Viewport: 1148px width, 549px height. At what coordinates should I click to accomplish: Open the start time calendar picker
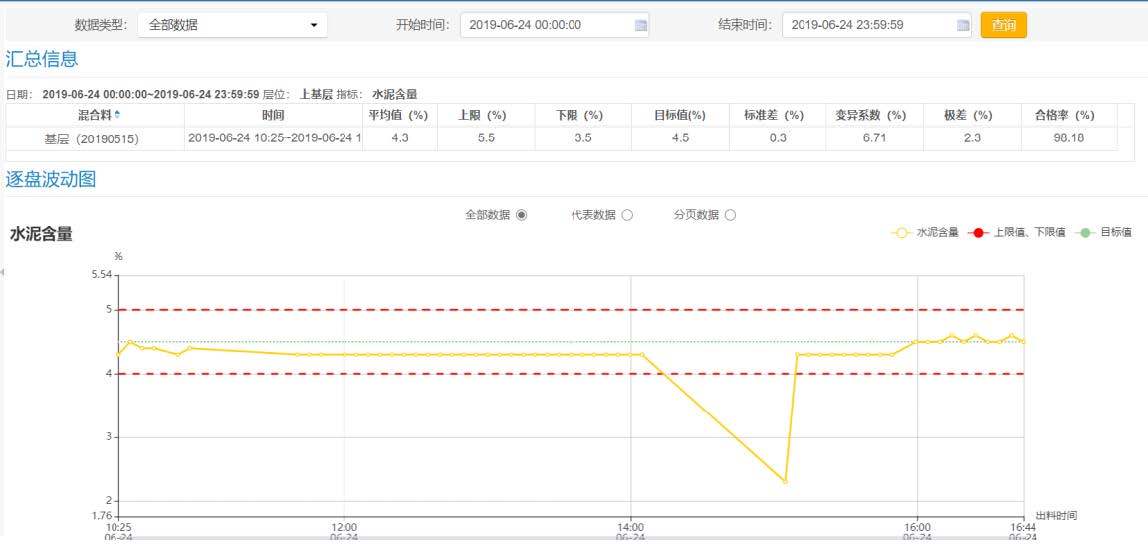tap(640, 25)
